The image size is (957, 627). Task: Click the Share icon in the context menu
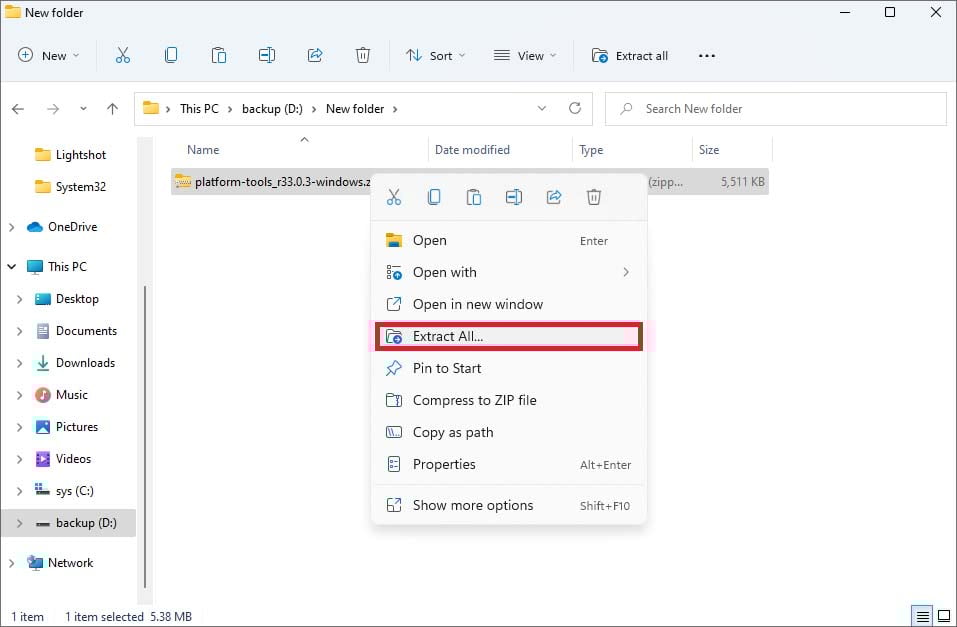pyautogui.click(x=554, y=197)
